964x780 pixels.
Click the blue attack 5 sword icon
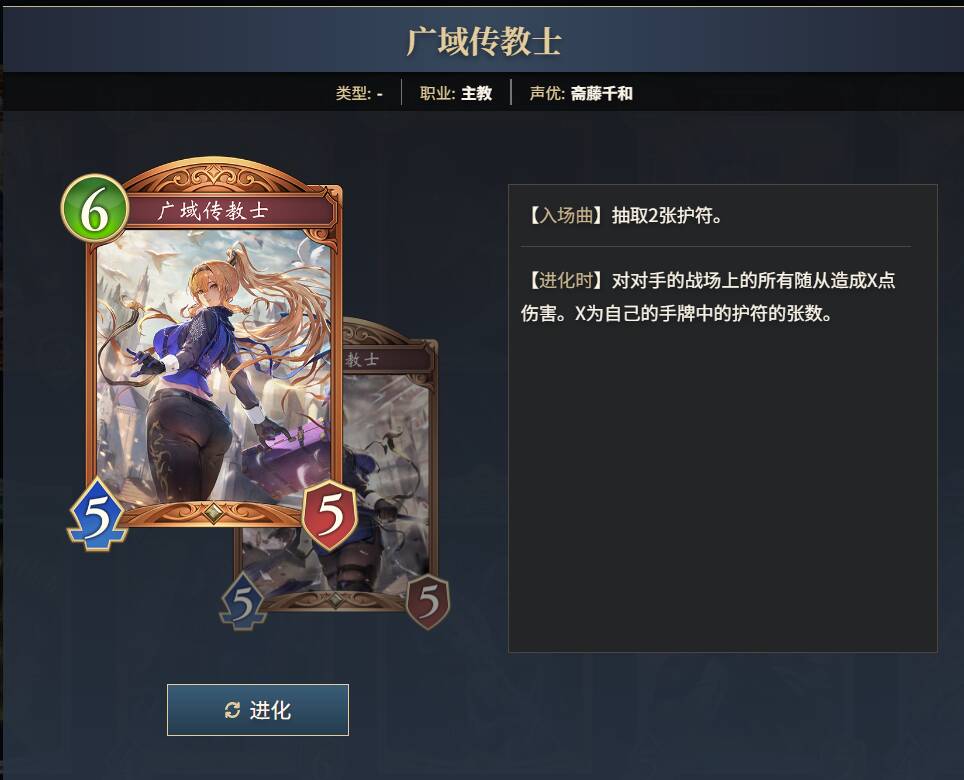(x=97, y=514)
